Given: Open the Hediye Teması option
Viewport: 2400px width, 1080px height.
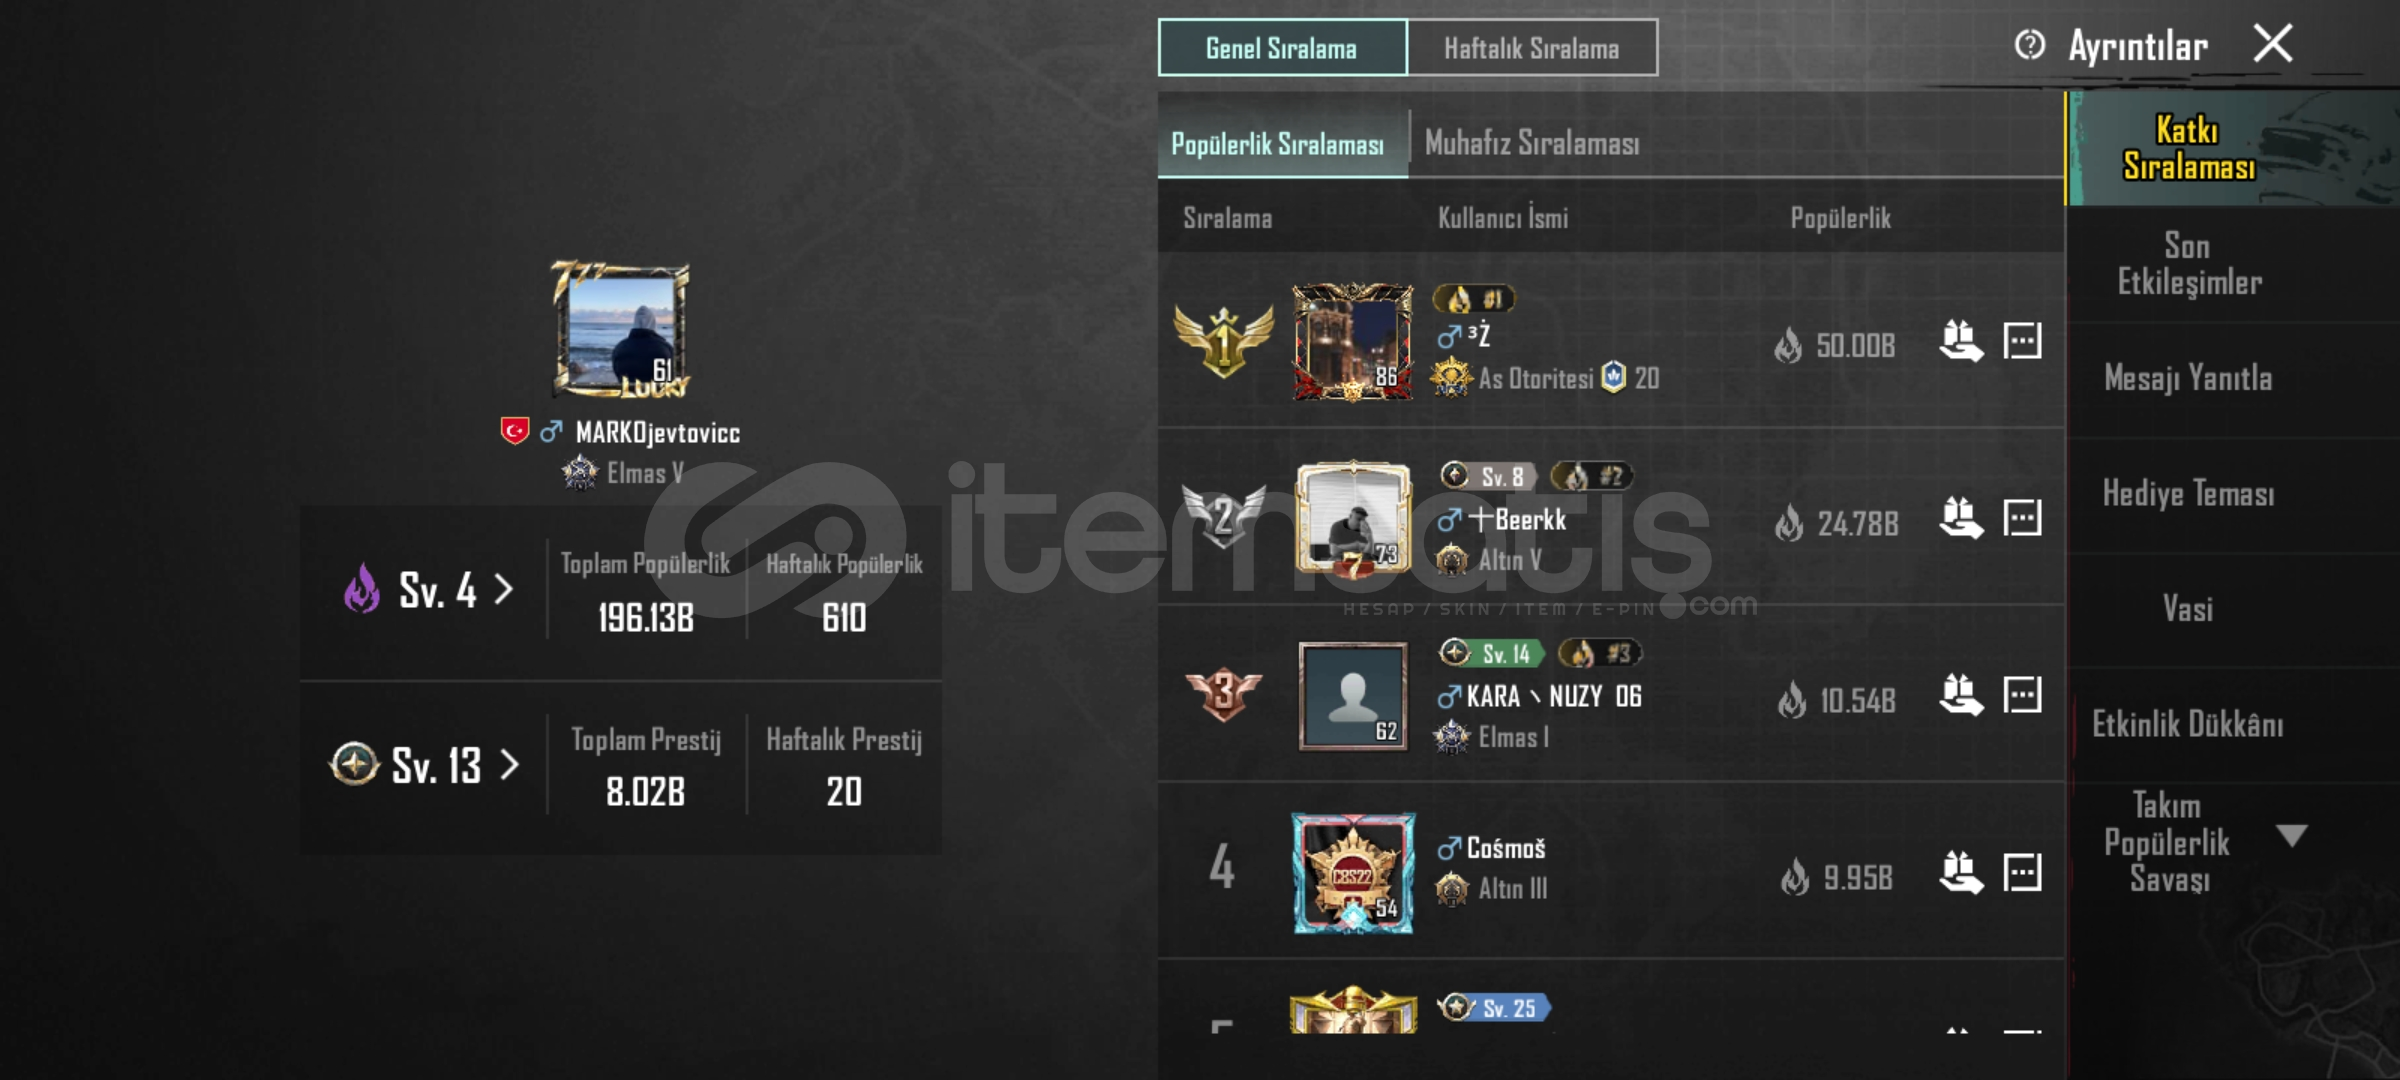Looking at the screenshot, I should pos(2189,494).
